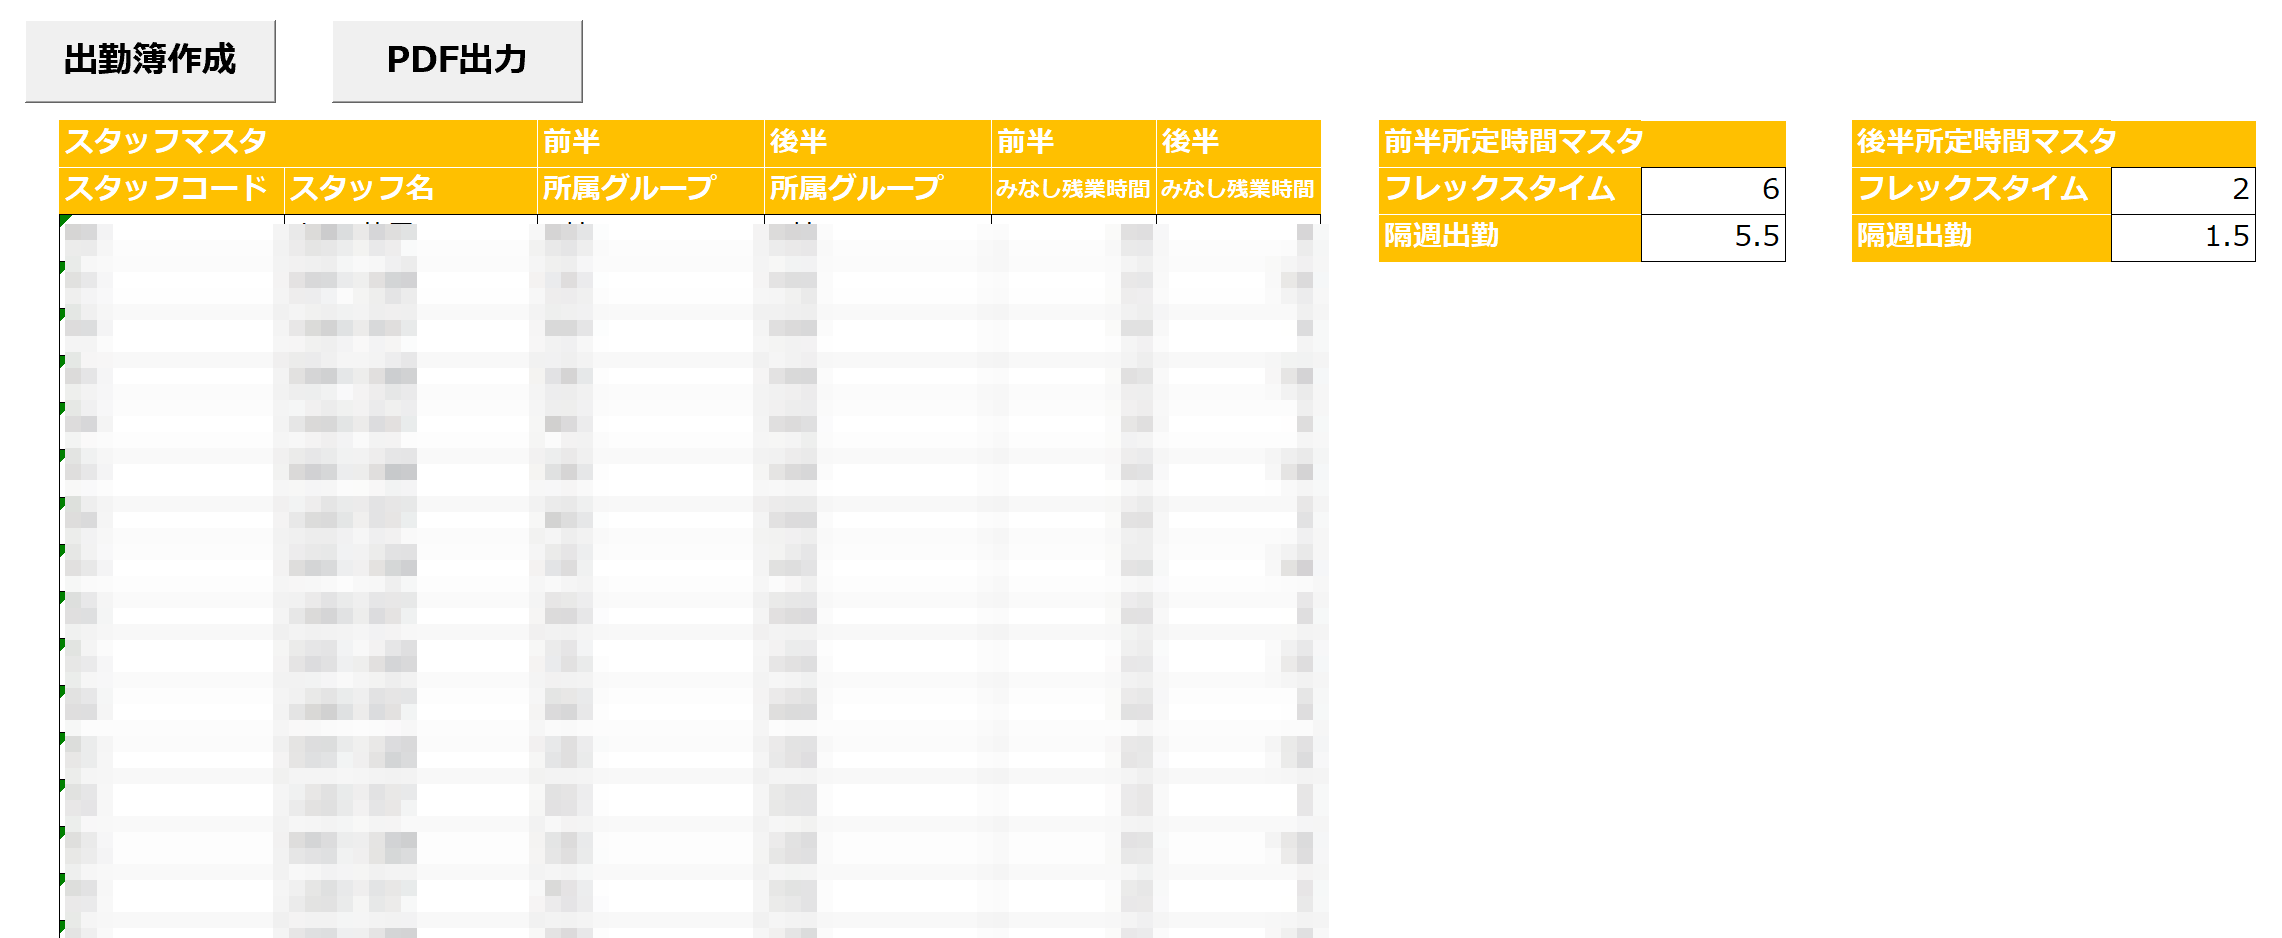Image resolution: width=2282 pixels, height=938 pixels.
Task: Click the 出勤簿作成 button
Action: coord(150,61)
